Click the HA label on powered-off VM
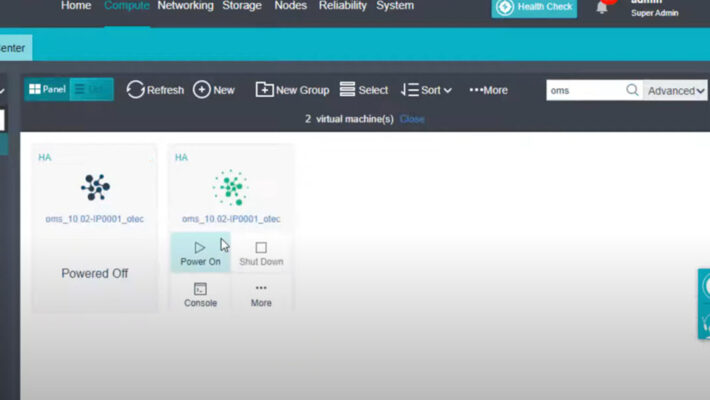 [44, 157]
